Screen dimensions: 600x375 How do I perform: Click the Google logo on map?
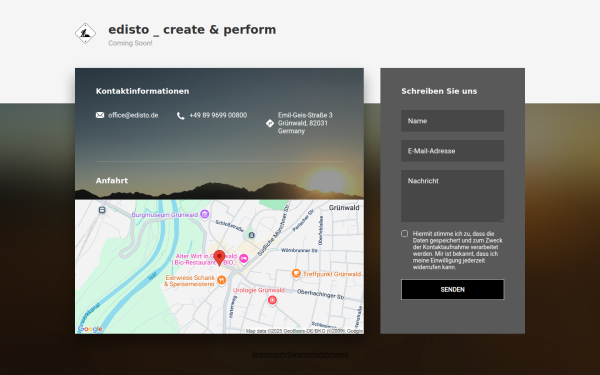click(90, 329)
